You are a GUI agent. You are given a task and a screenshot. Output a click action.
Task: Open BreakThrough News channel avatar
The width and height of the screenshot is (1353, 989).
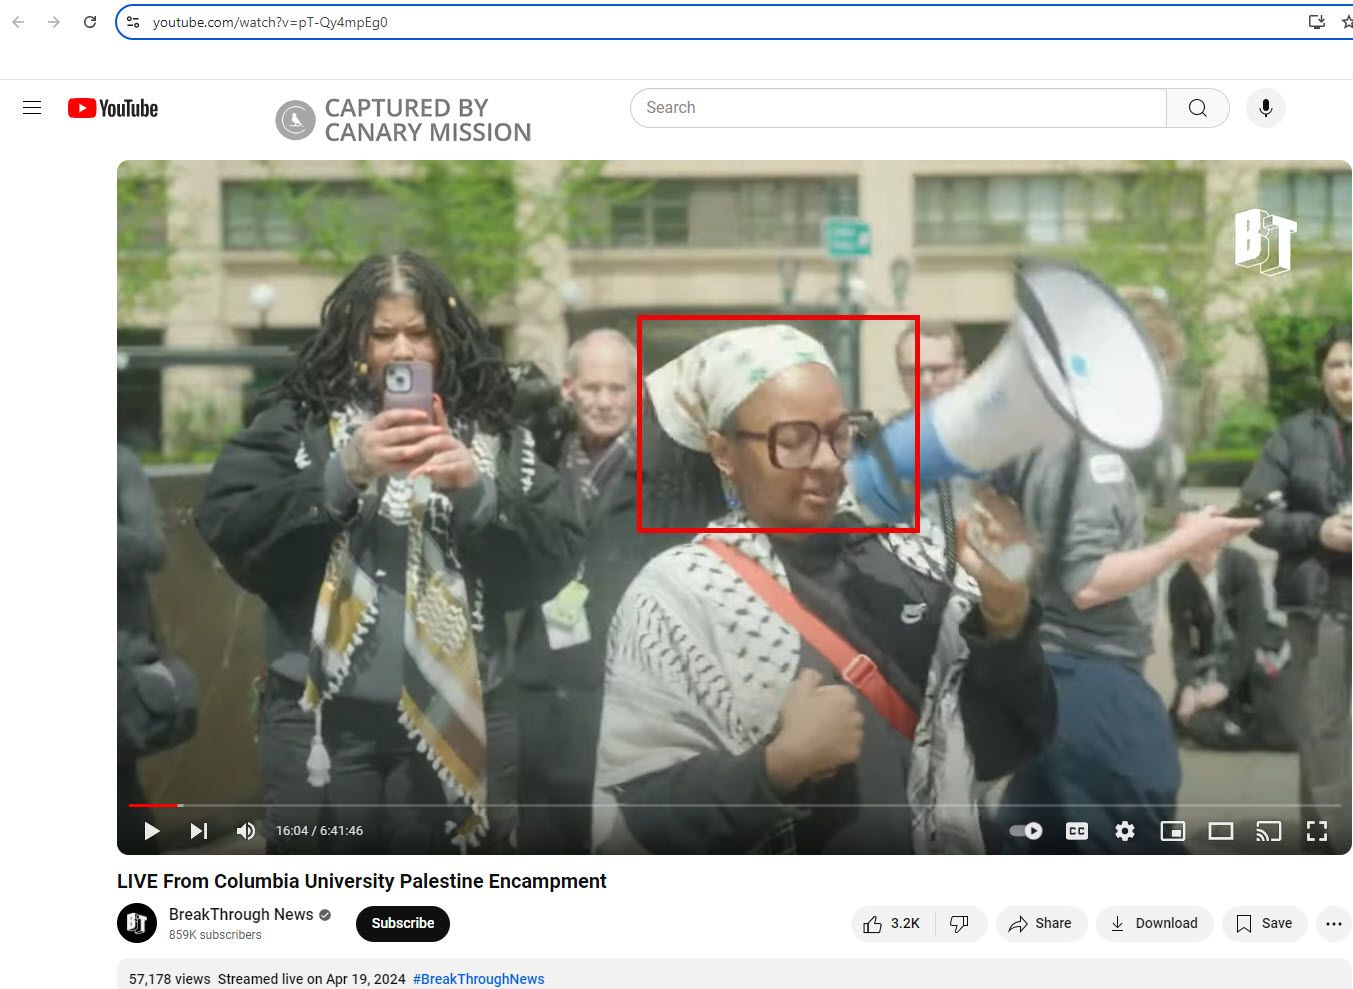137,923
